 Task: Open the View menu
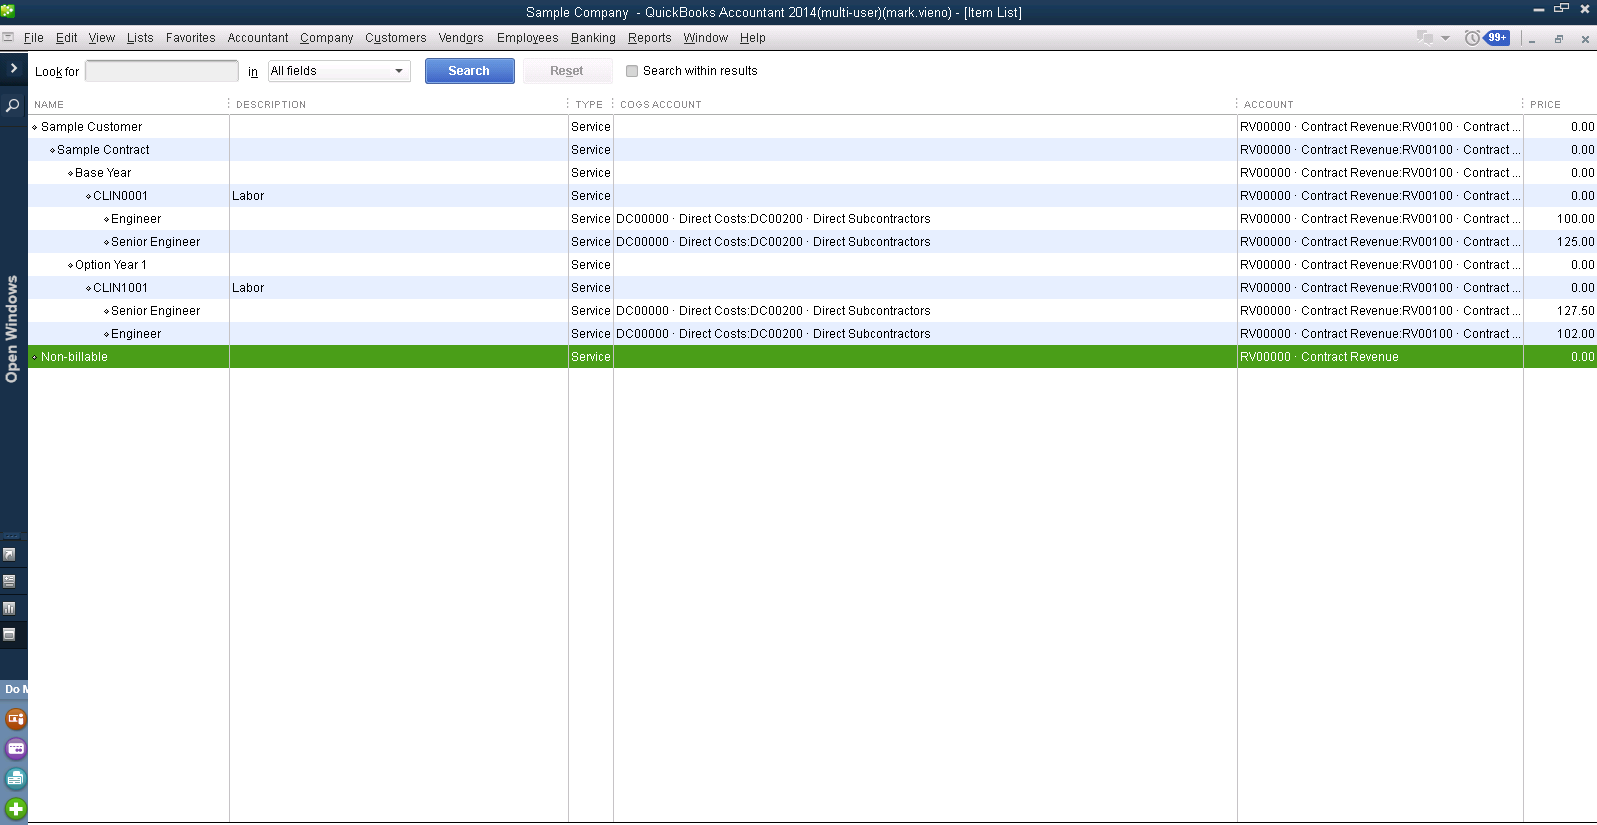pos(101,38)
